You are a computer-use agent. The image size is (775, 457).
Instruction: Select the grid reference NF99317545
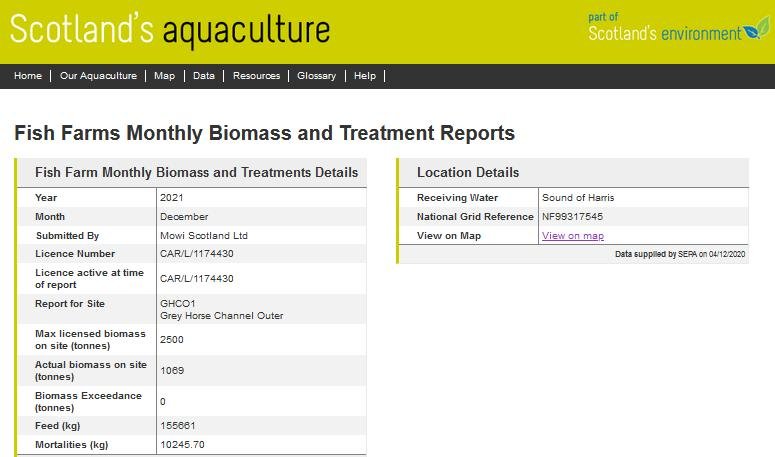pyautogui.click(x=572, y=217)
